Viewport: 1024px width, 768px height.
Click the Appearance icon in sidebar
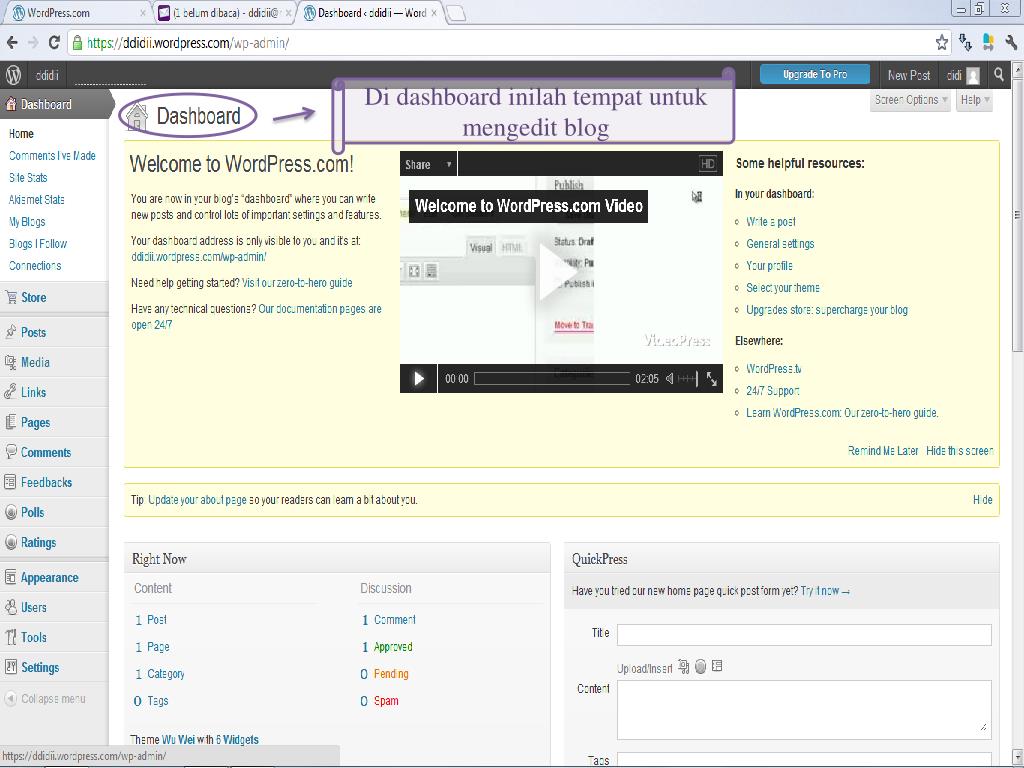10,577
